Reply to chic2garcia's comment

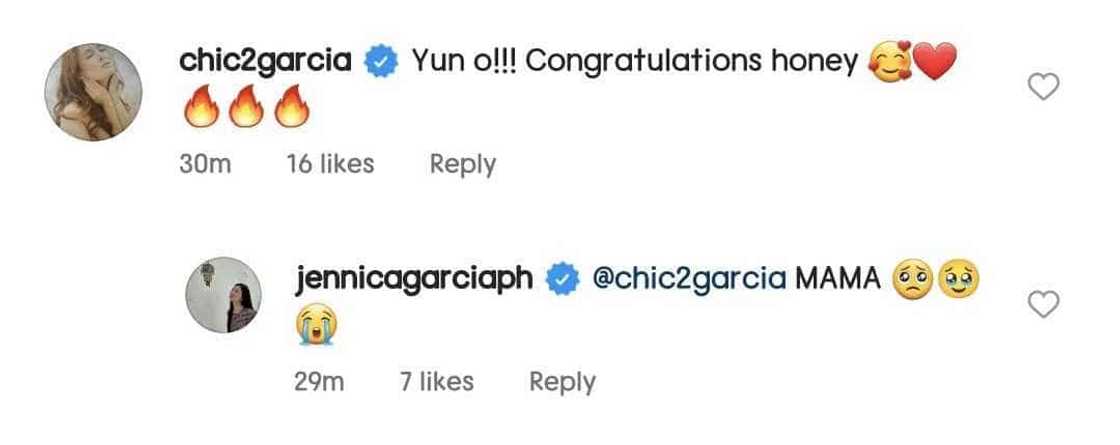(462, 164)
